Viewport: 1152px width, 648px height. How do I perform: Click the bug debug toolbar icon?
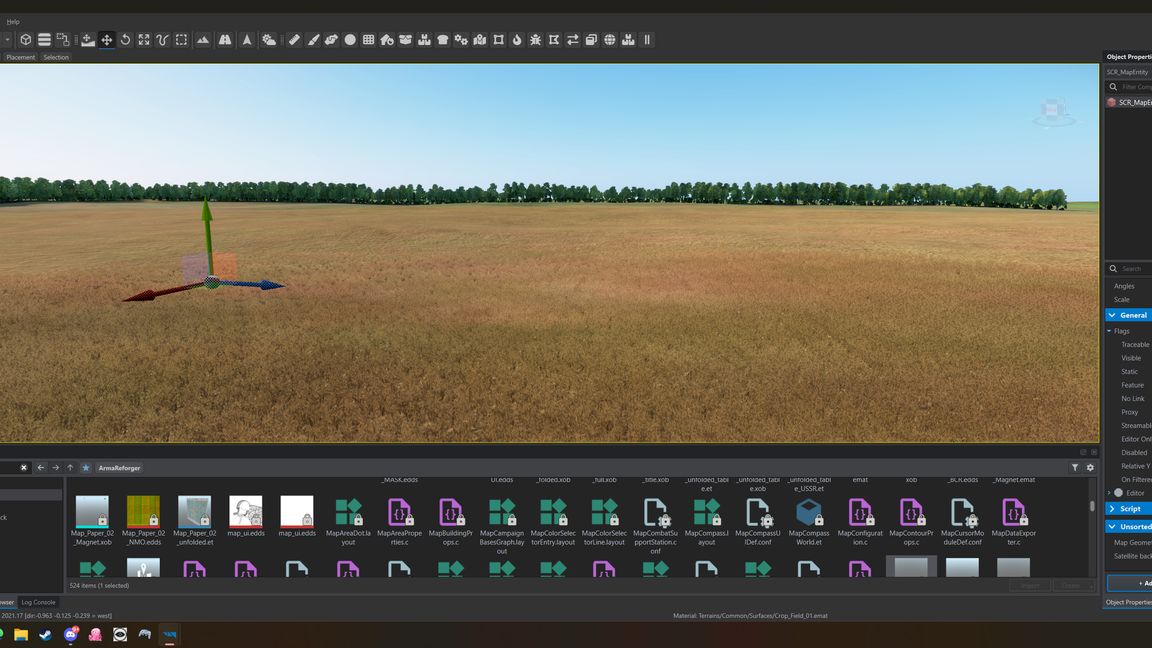pyautogui.click(x=536, y=40)
